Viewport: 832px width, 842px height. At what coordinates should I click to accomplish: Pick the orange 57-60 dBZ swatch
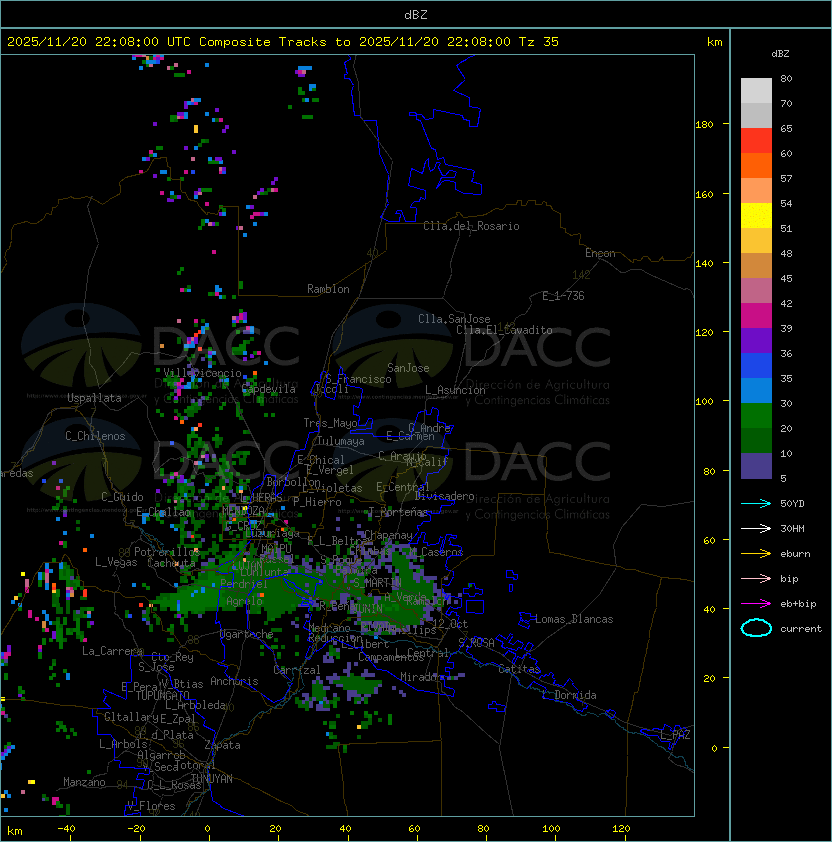[x=756, y=165]
